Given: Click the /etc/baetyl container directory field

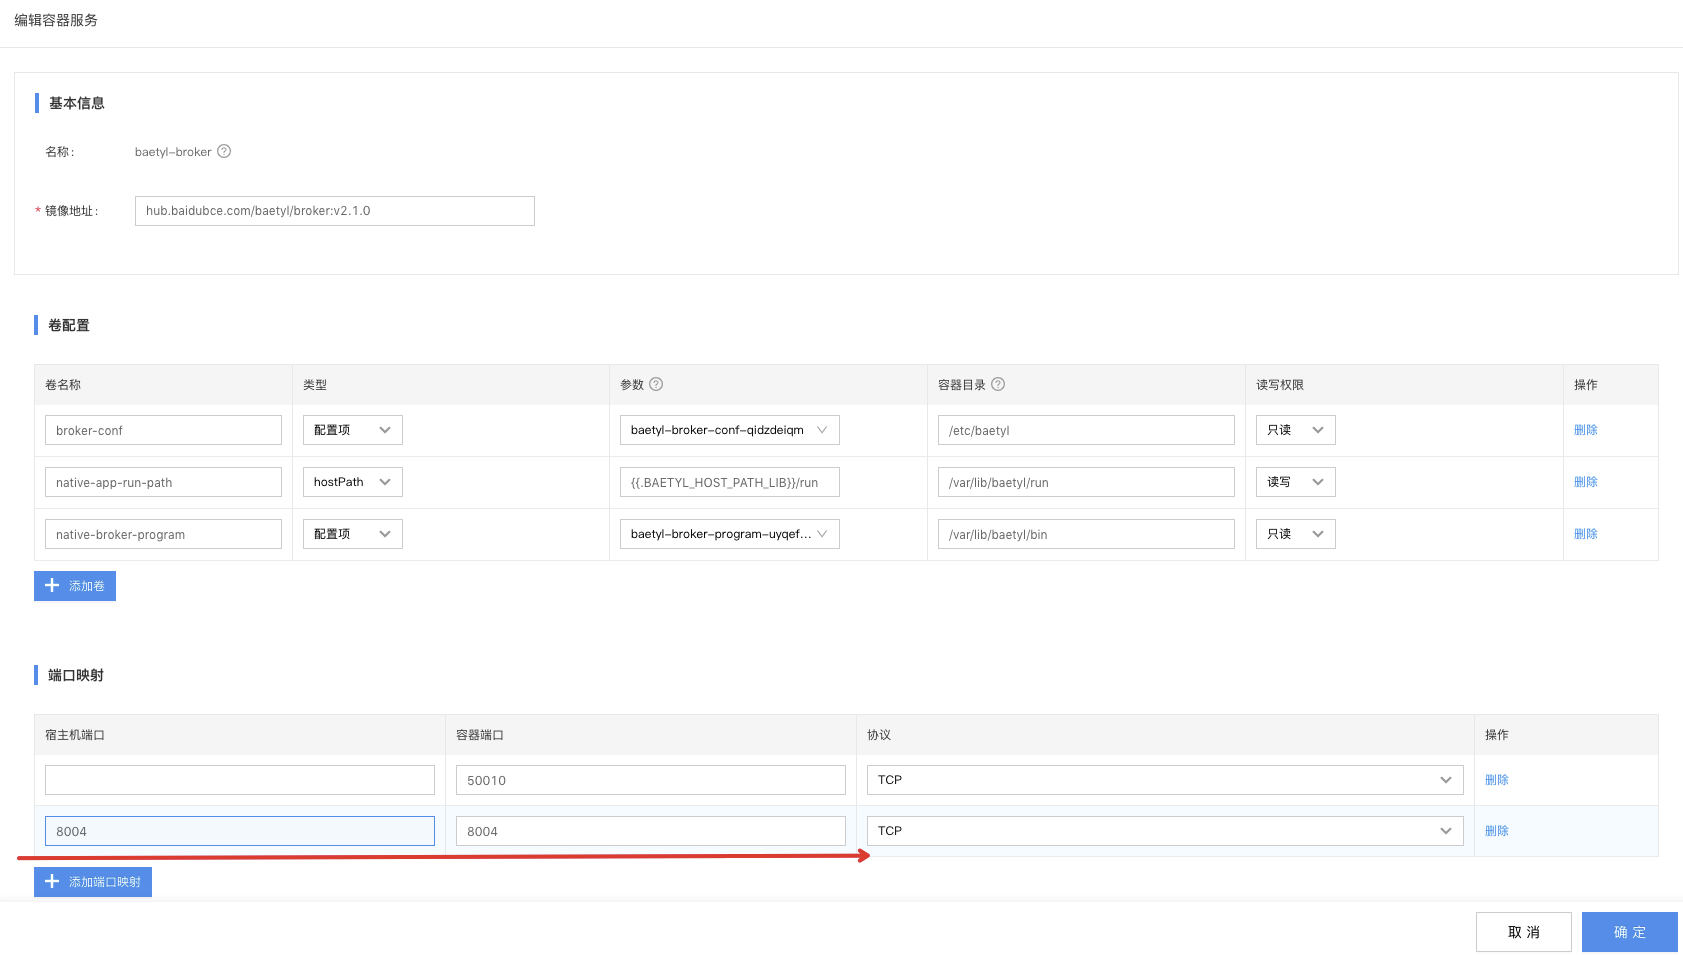Looking at the screenshot, I should coord(1086,430).
